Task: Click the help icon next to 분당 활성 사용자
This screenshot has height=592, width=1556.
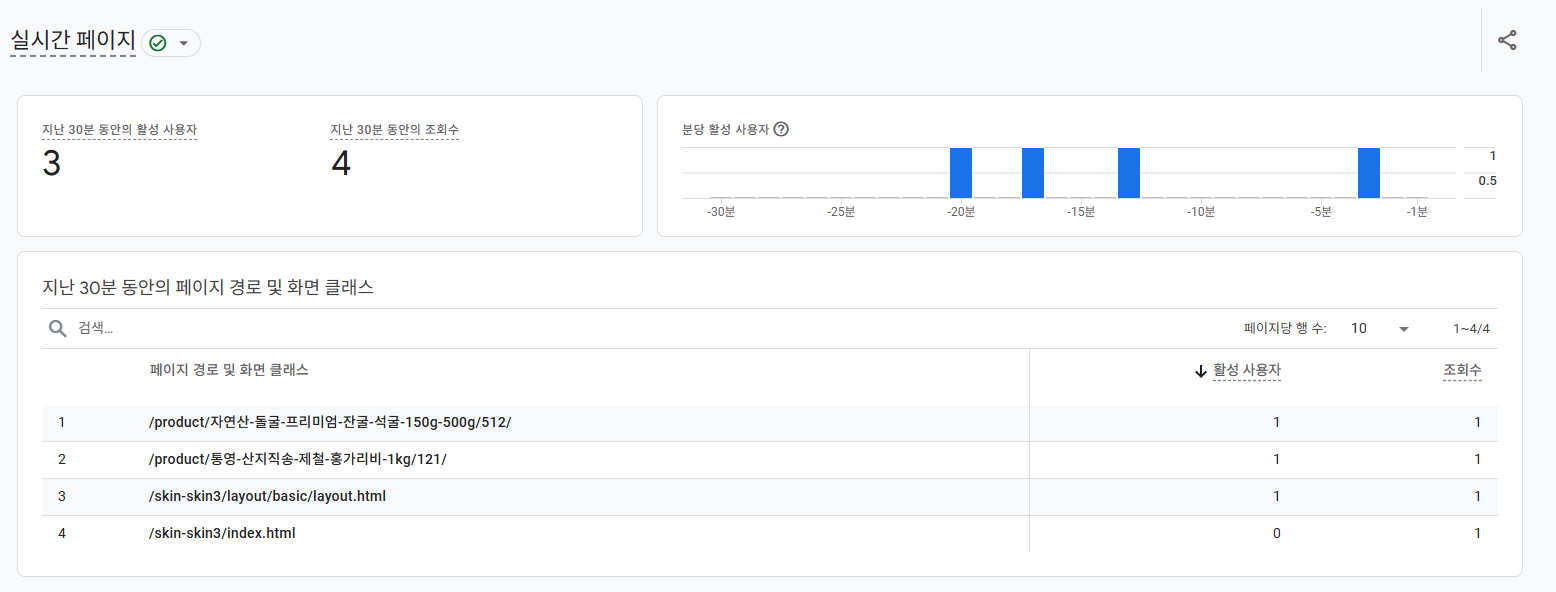Action: pos(781,129)
